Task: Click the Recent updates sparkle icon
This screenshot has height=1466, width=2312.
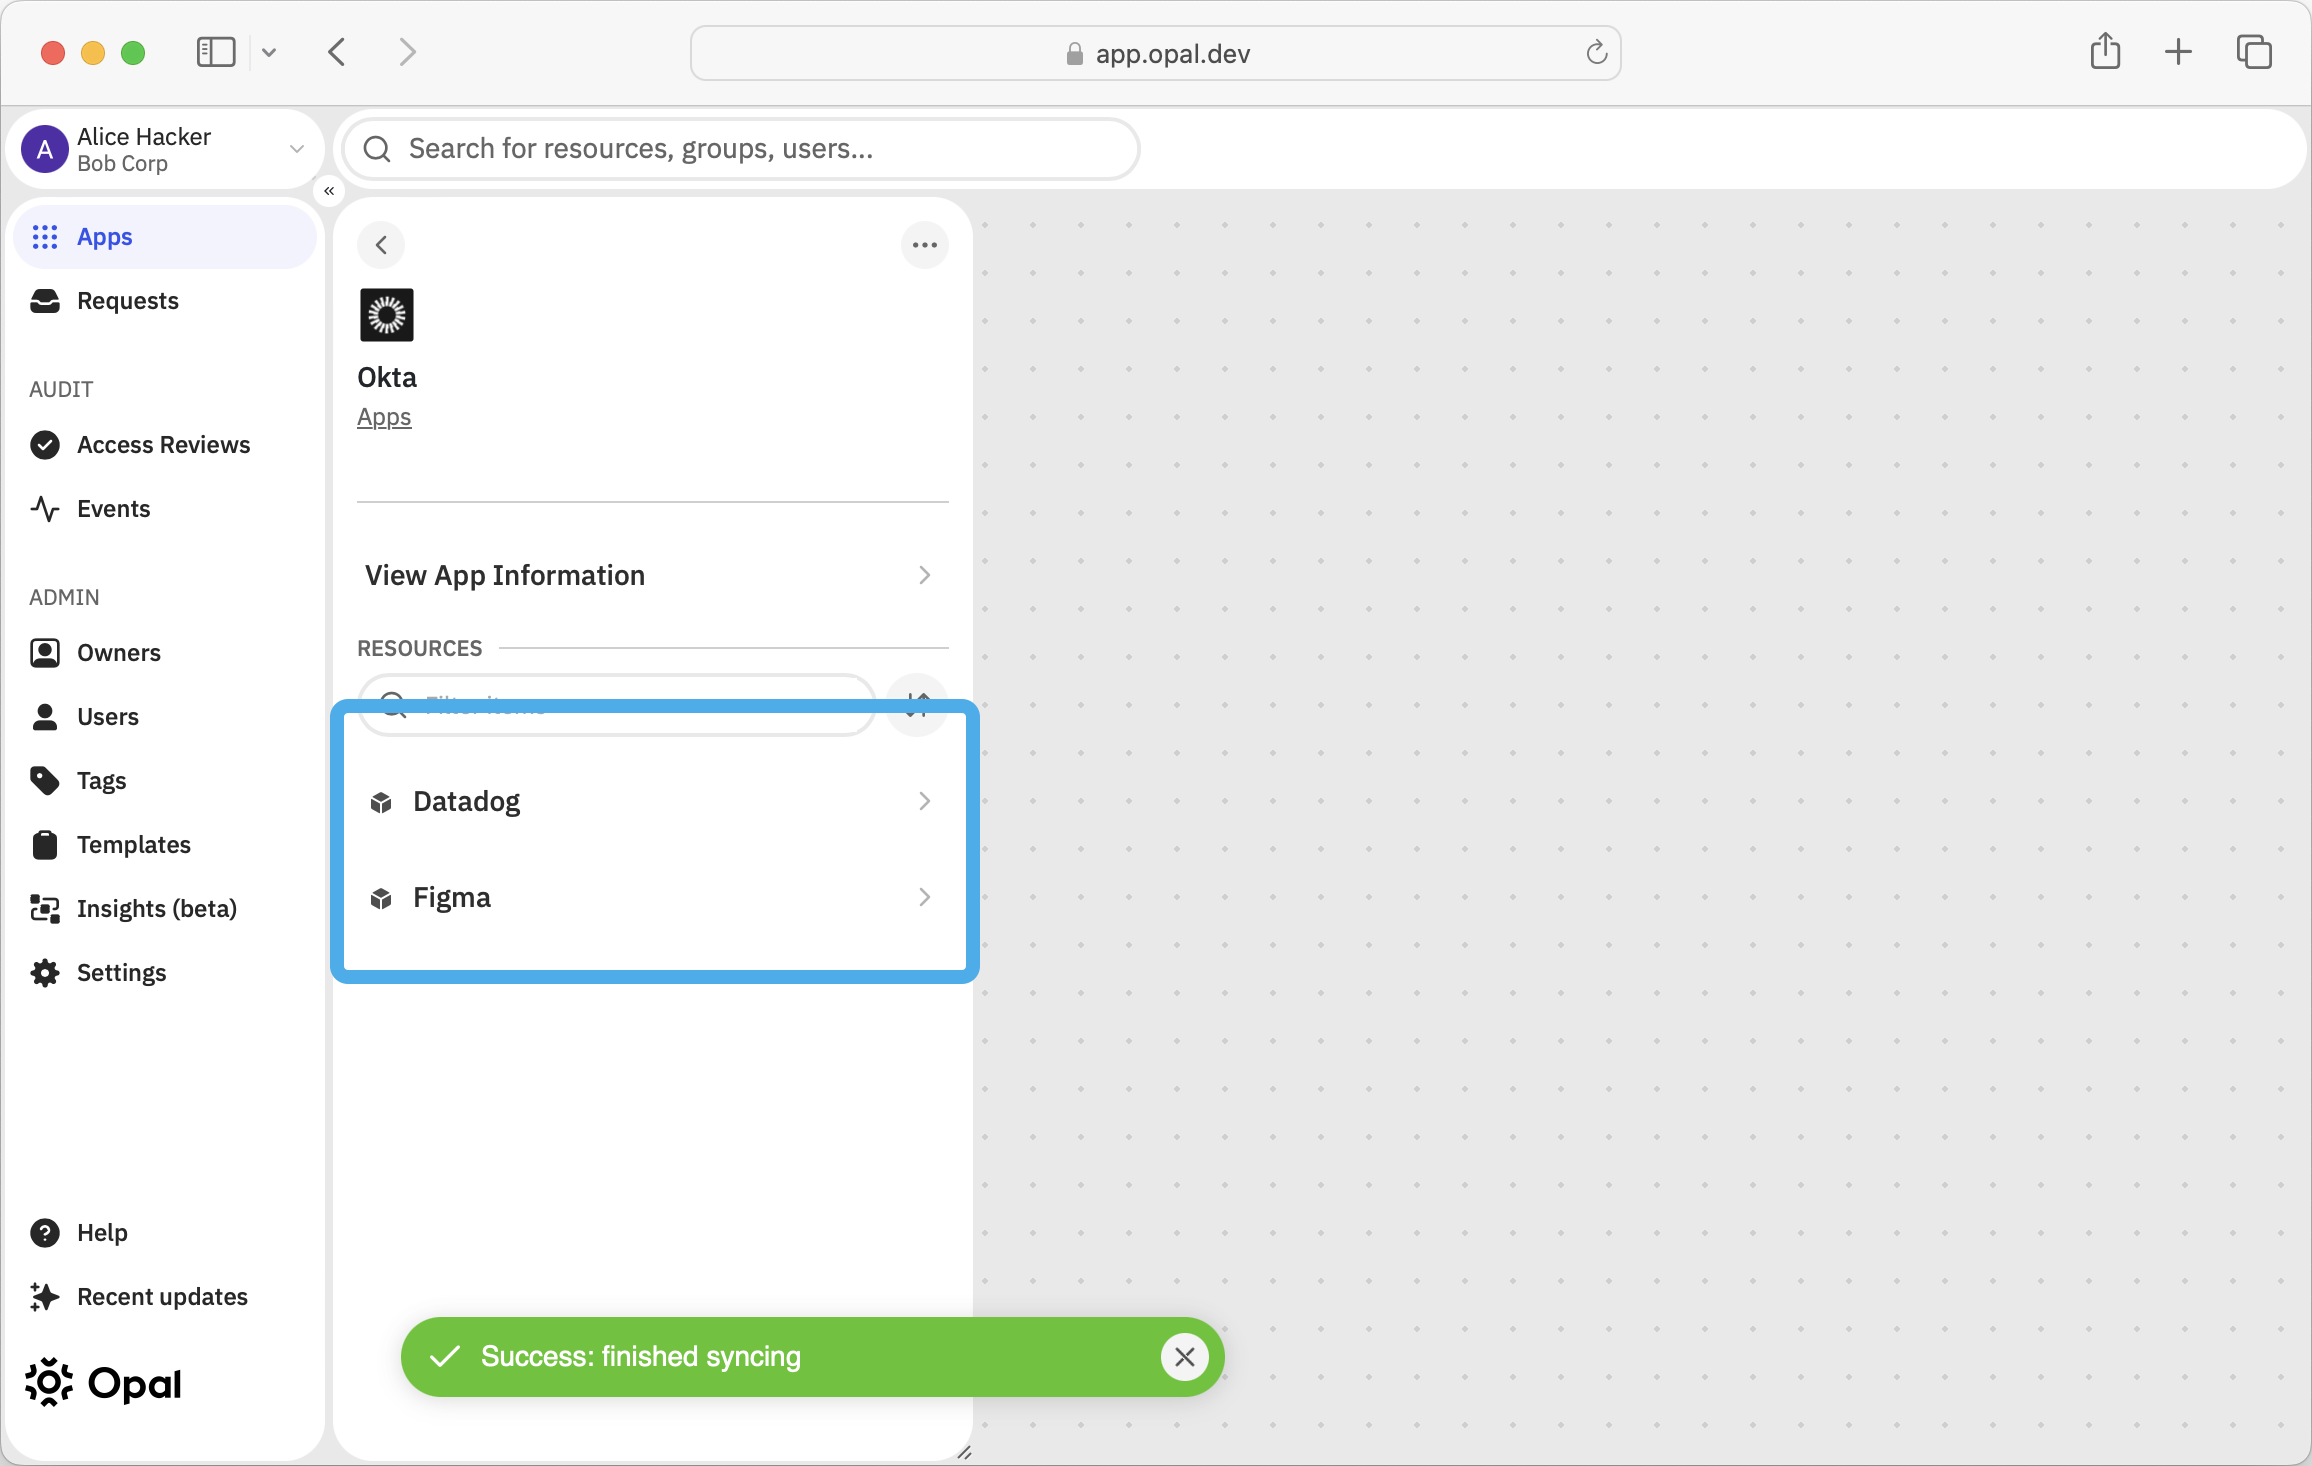Action: (x=45, y=1297)
